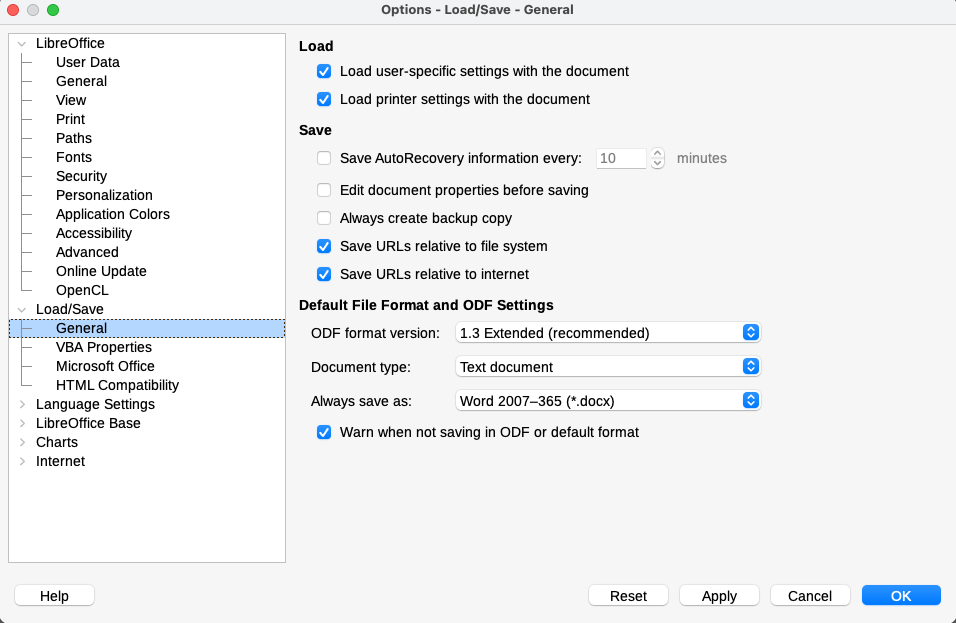Collapse the LibreOffice tree node

(x=22, y=44)
